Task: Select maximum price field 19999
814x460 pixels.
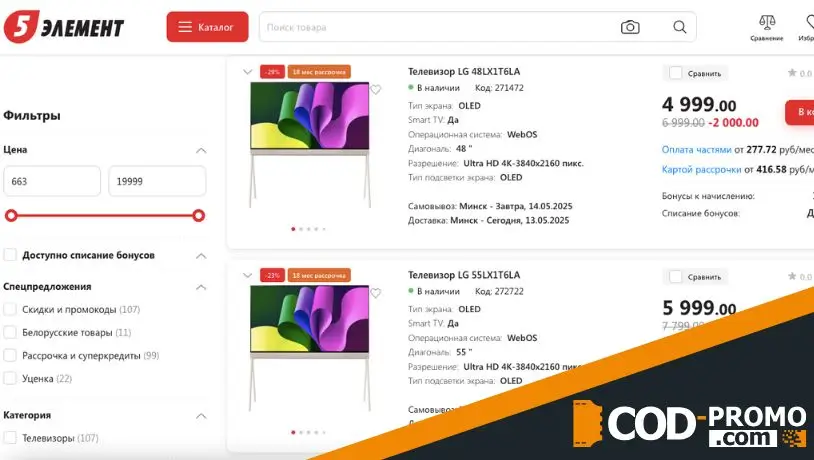Action: click(x=157, y=181)
